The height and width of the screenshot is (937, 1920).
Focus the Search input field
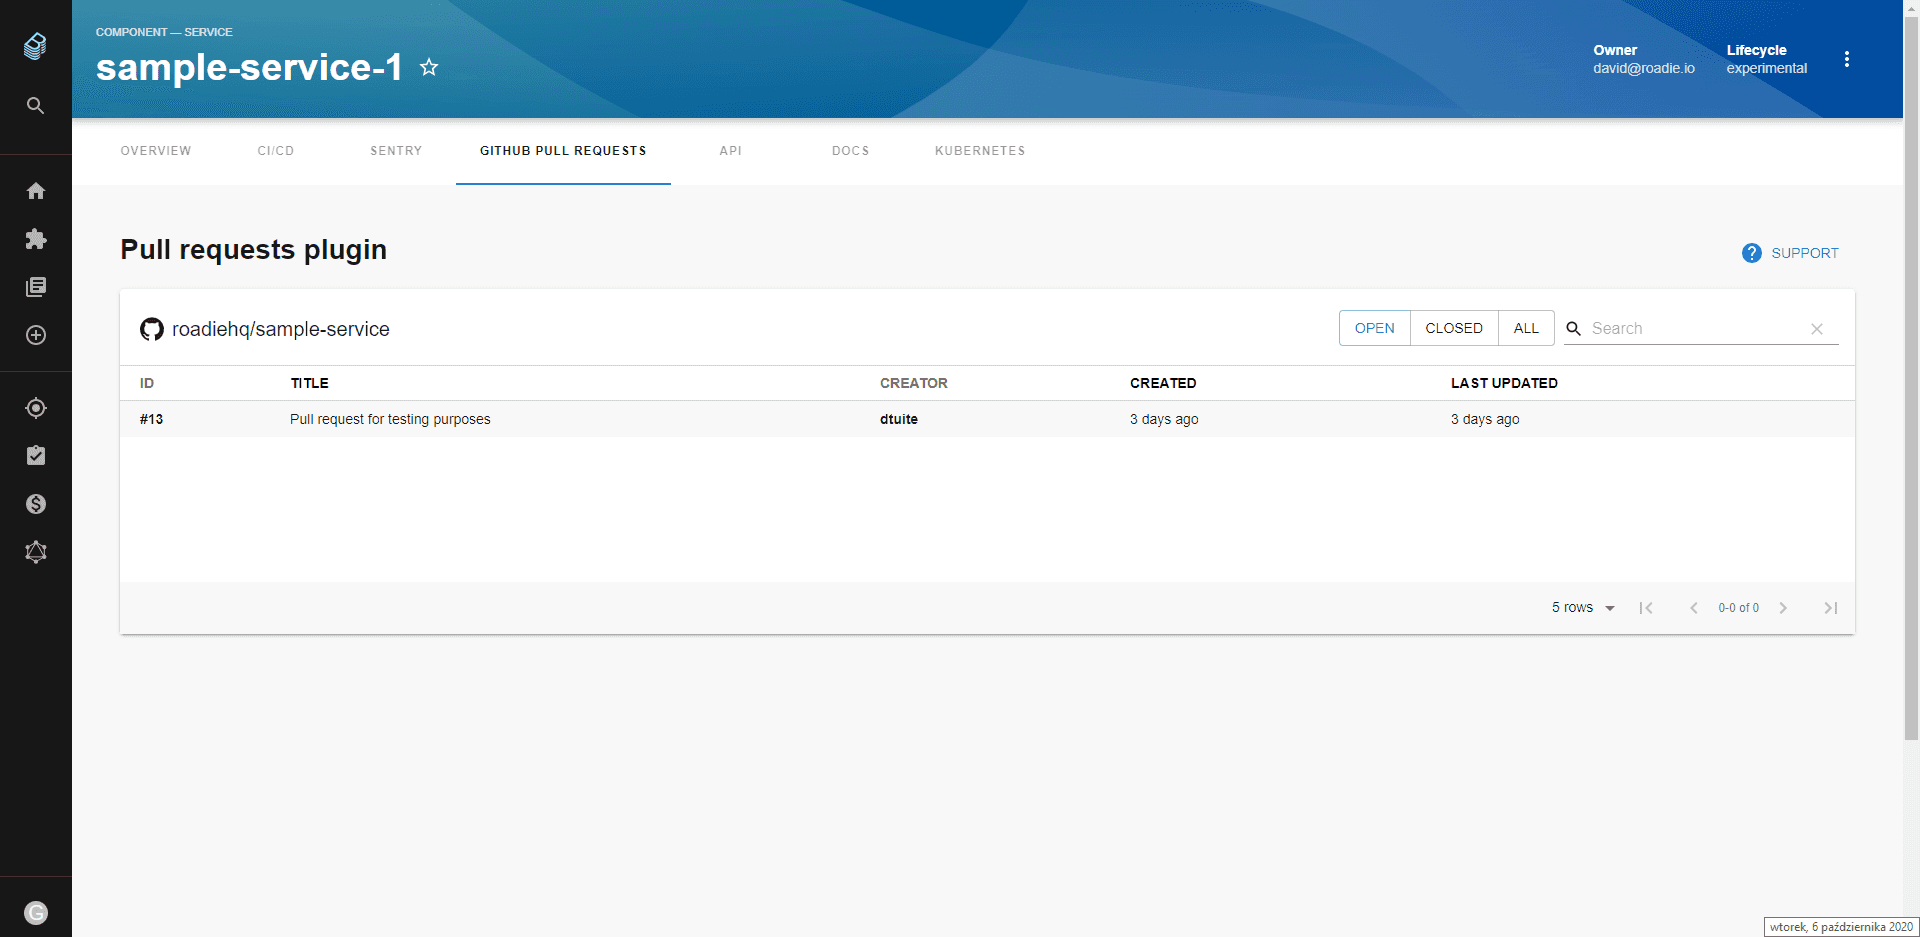(1695, 328)
